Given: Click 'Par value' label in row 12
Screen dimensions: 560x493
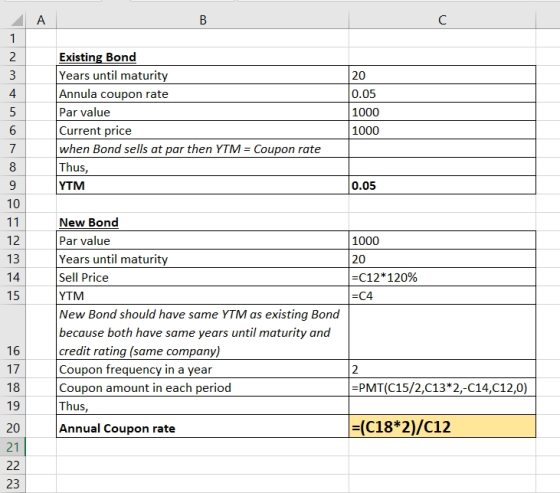Looking at the screenshot, I should tap(202, 240).
